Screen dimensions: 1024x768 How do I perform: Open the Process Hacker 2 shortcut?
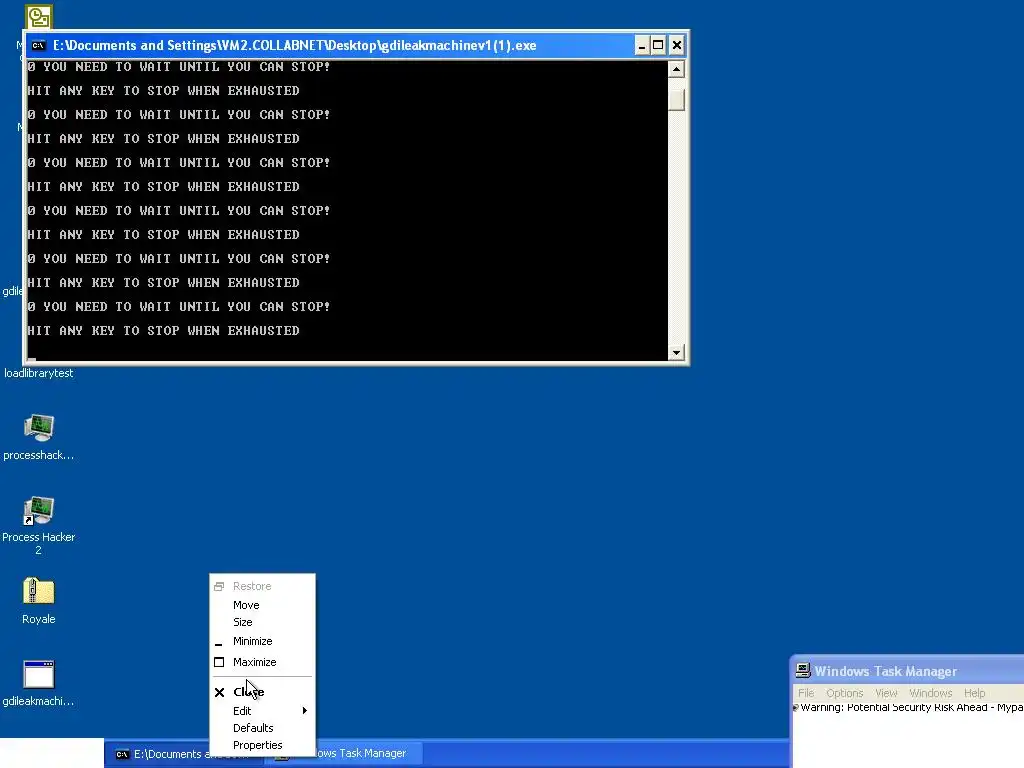pyautogui.click(x=39, y=510)
